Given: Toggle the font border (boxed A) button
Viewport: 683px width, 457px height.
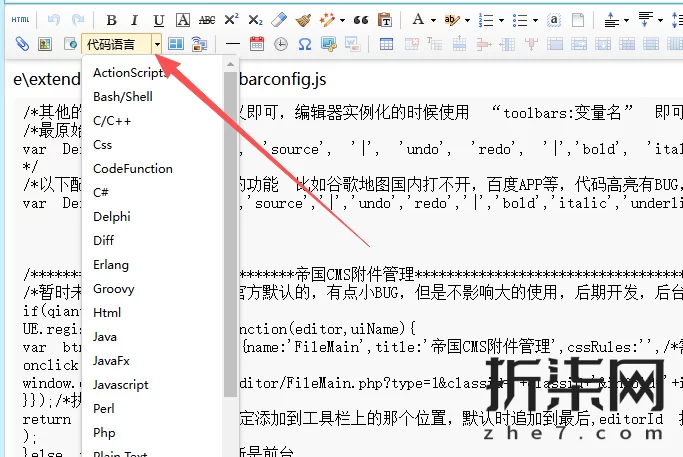Looking at the screenshot, I should pos(183,20).
